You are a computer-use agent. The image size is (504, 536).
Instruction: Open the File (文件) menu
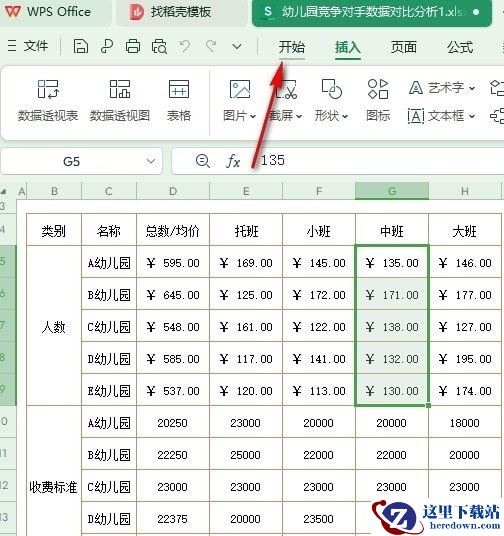(x=28, y=45)
